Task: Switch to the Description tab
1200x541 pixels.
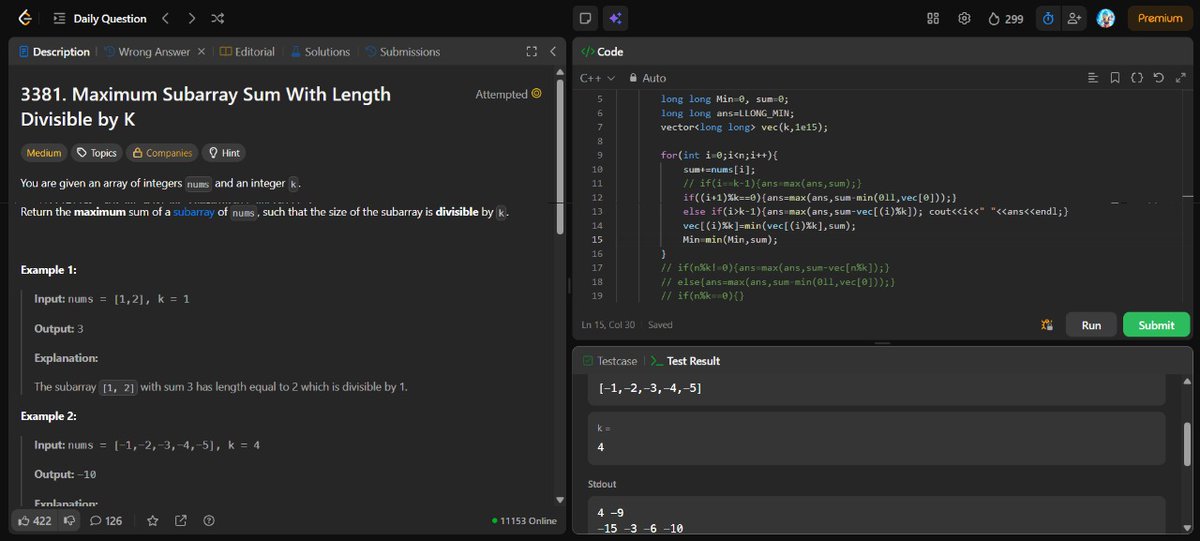Action: point(54,52)
